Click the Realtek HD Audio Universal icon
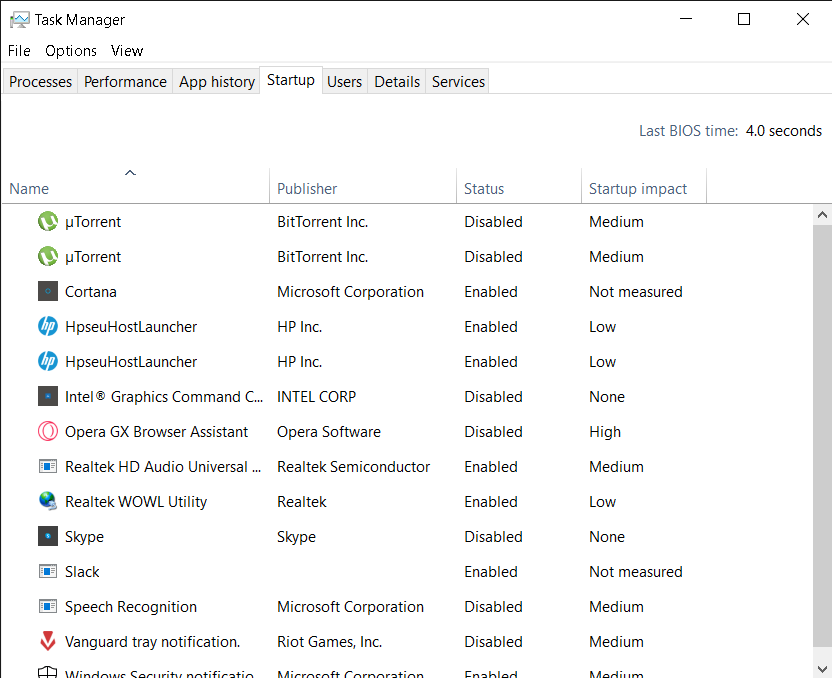 coord(48,467)
